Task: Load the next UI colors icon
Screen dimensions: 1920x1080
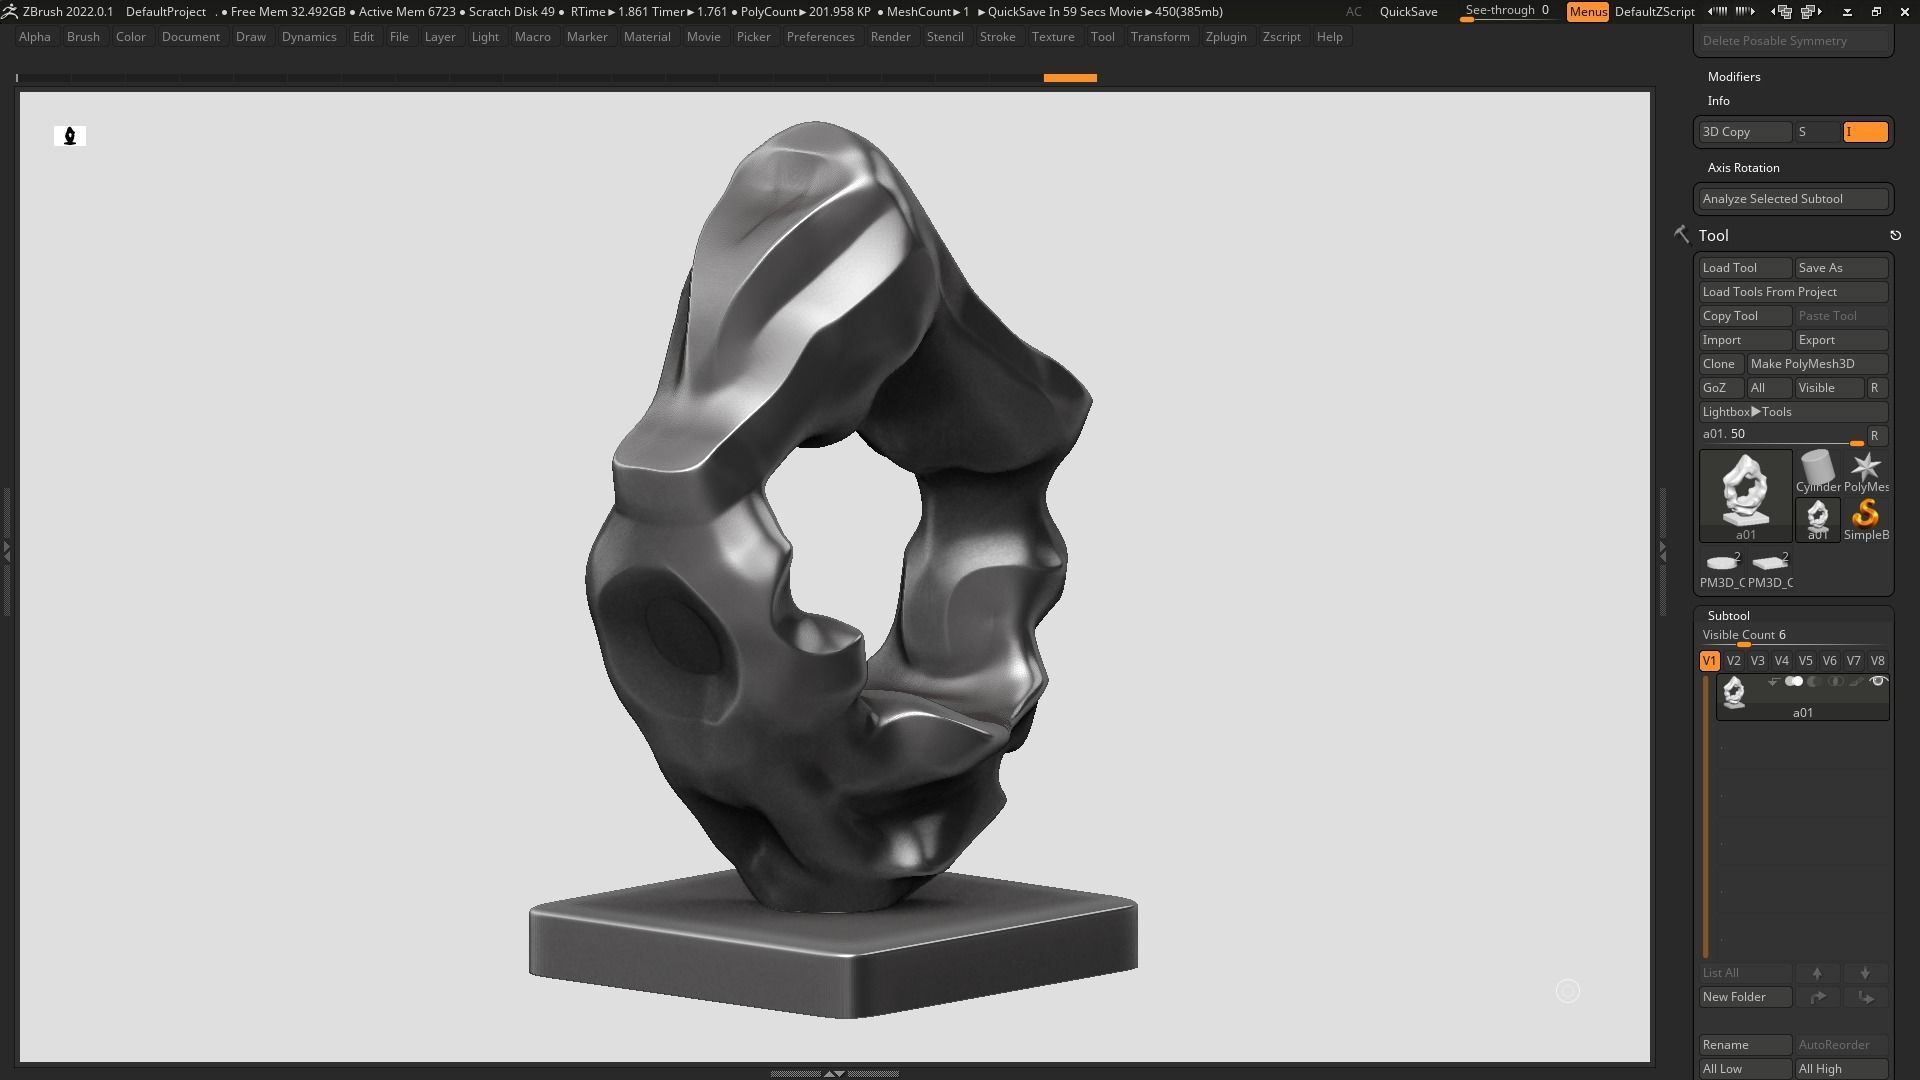Action: (x=1745, y=12)
